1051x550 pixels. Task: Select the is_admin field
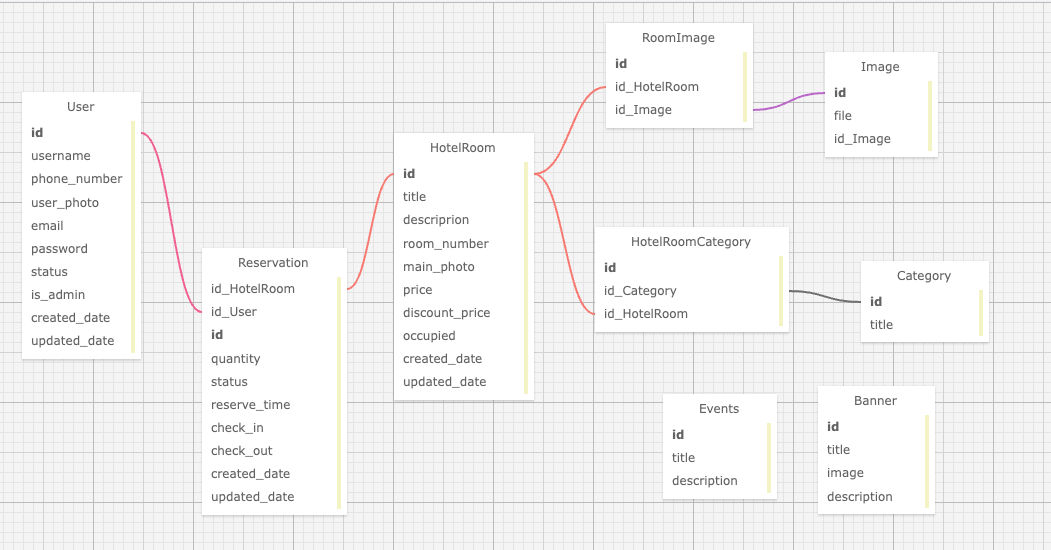pos(58,295)
